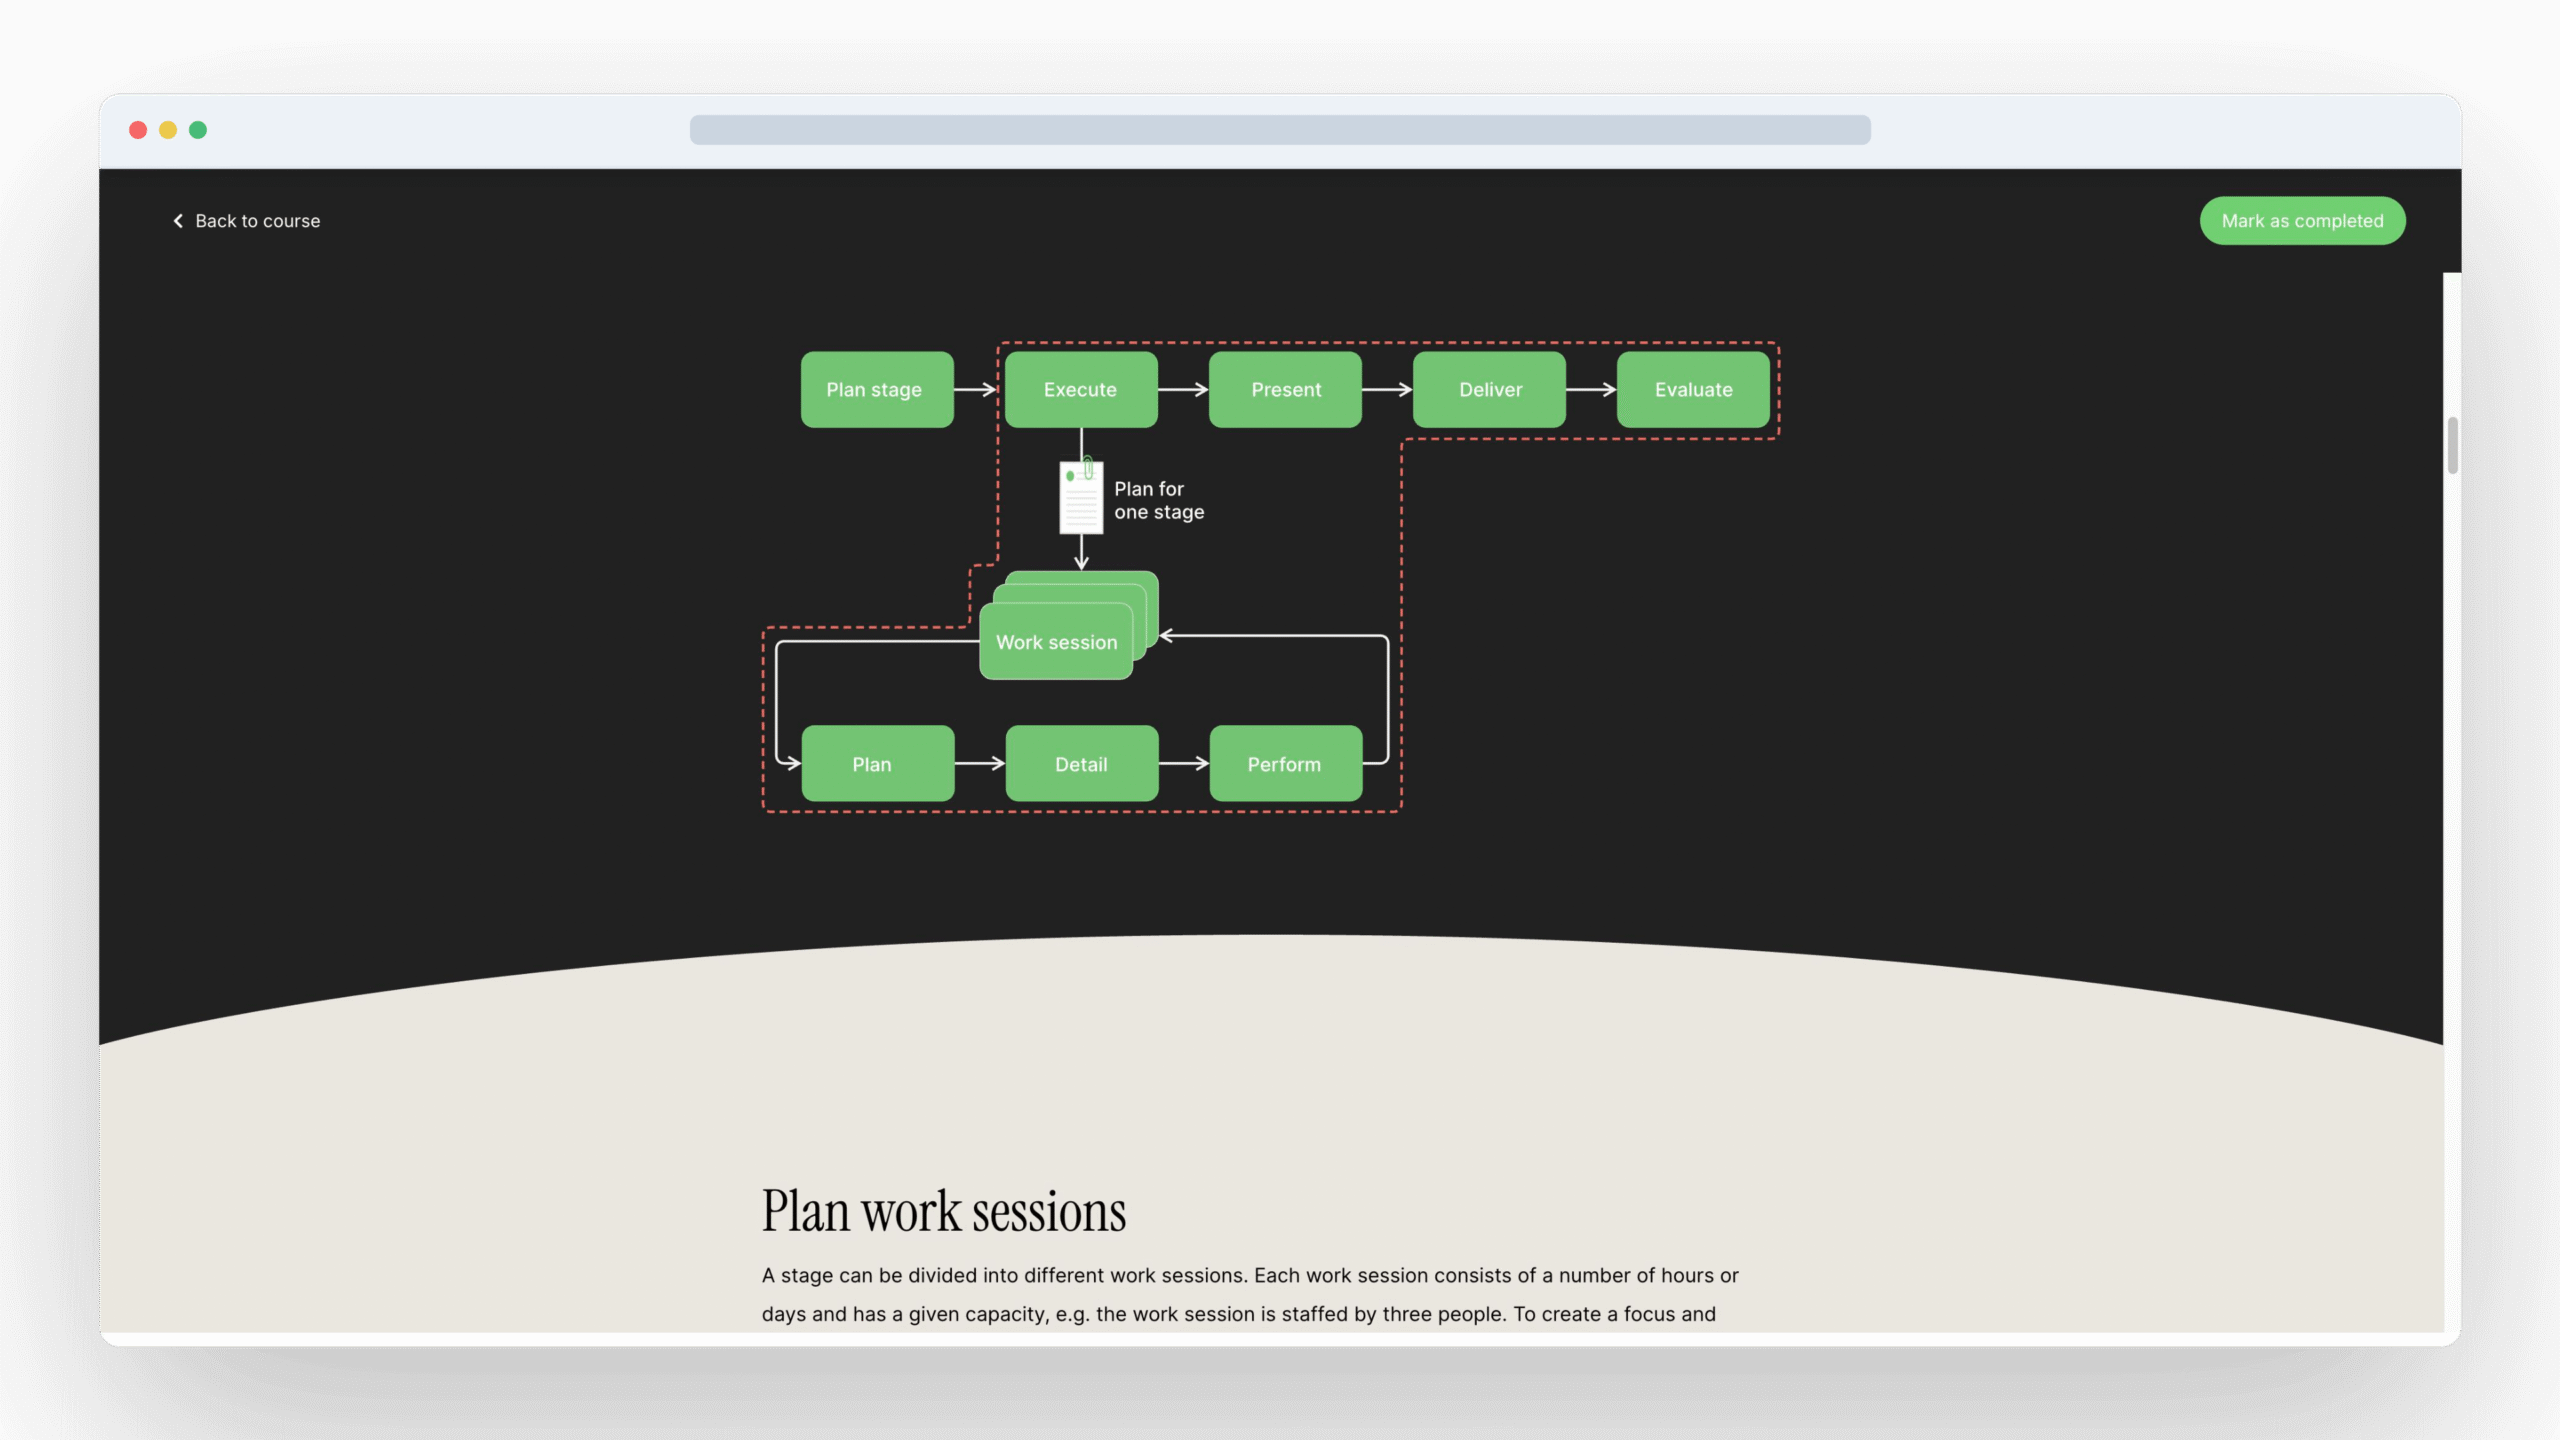Click the red close window dot
The width and height of the screenshot is (2560, 1440).
138,130
